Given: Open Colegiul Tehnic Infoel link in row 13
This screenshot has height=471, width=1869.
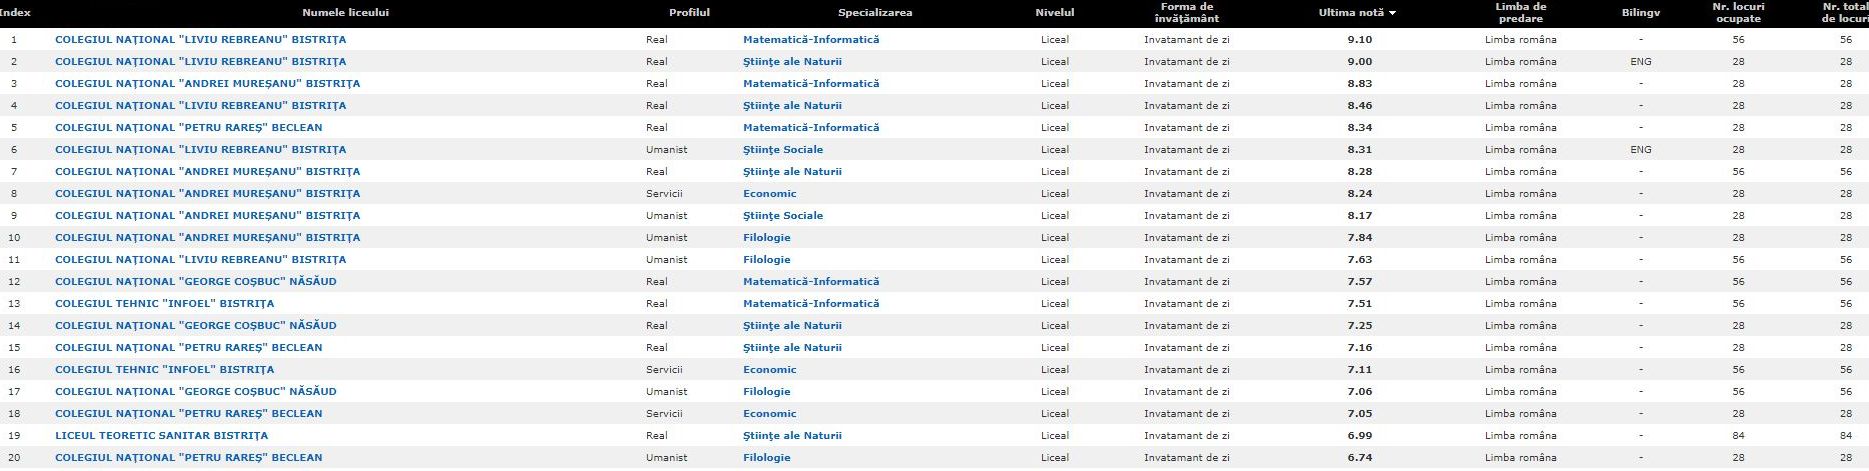Looking at the screenshot, I should pos(164,304).
